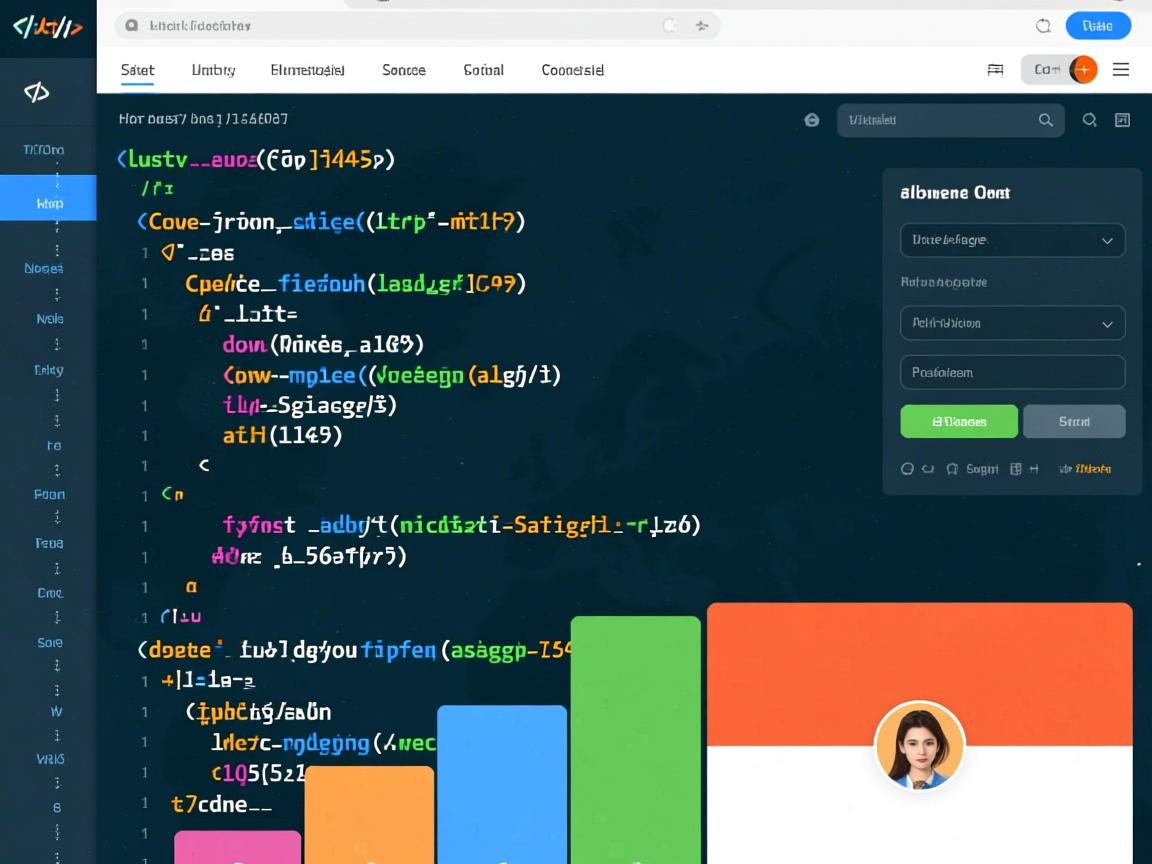
Task: Click the colorful code logo in top-left corner
Action: tap(47, 27)
